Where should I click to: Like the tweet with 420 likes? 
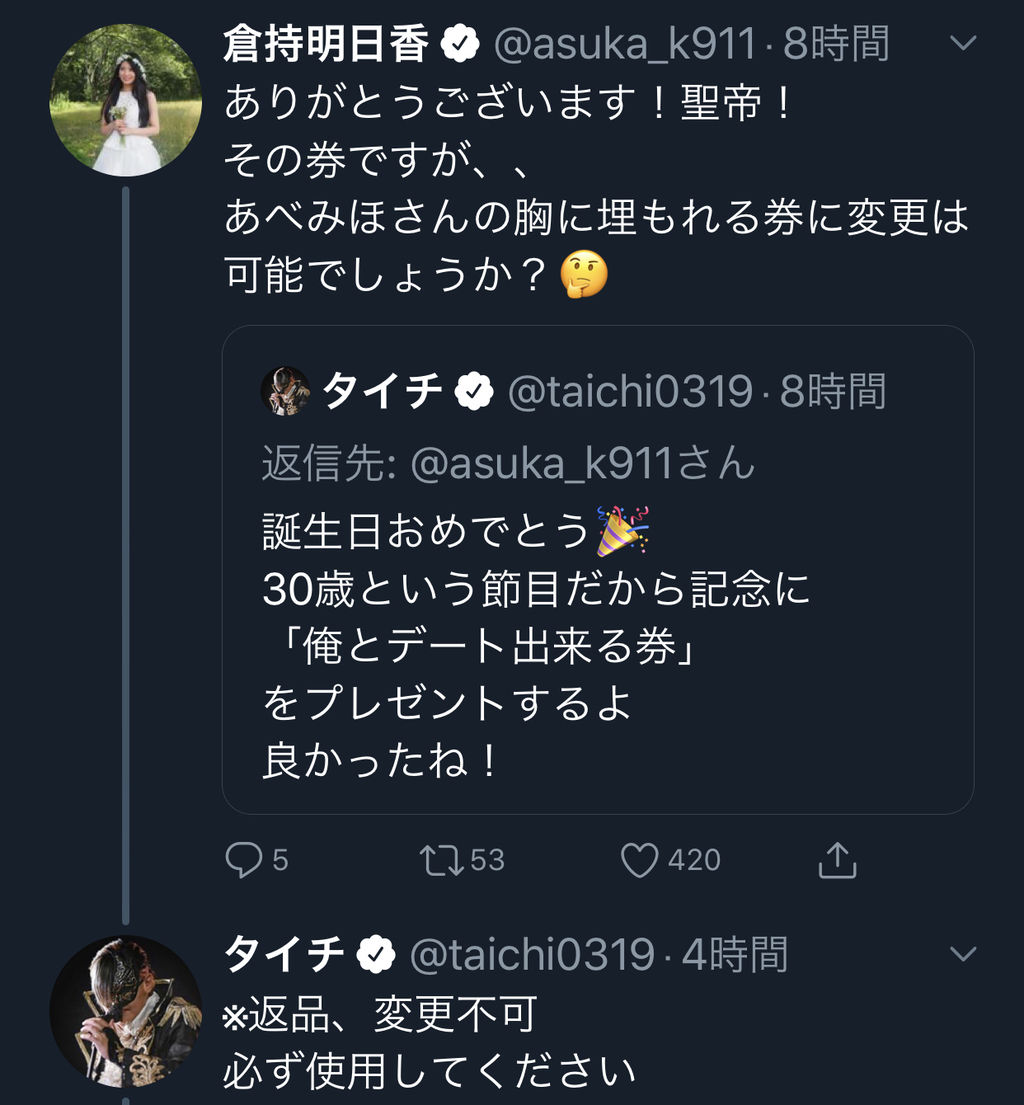tap(639, 860)
